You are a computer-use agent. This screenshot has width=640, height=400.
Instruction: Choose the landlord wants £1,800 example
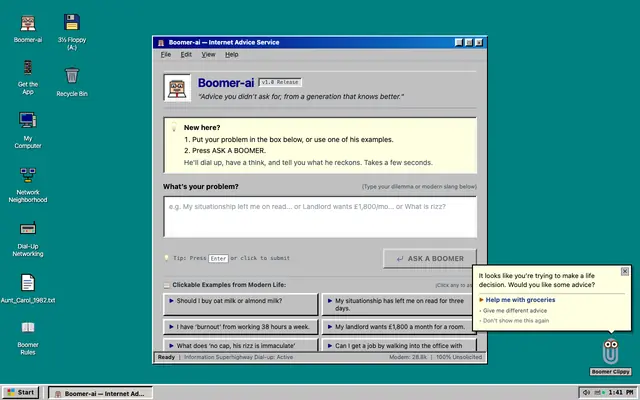[399, 327]
